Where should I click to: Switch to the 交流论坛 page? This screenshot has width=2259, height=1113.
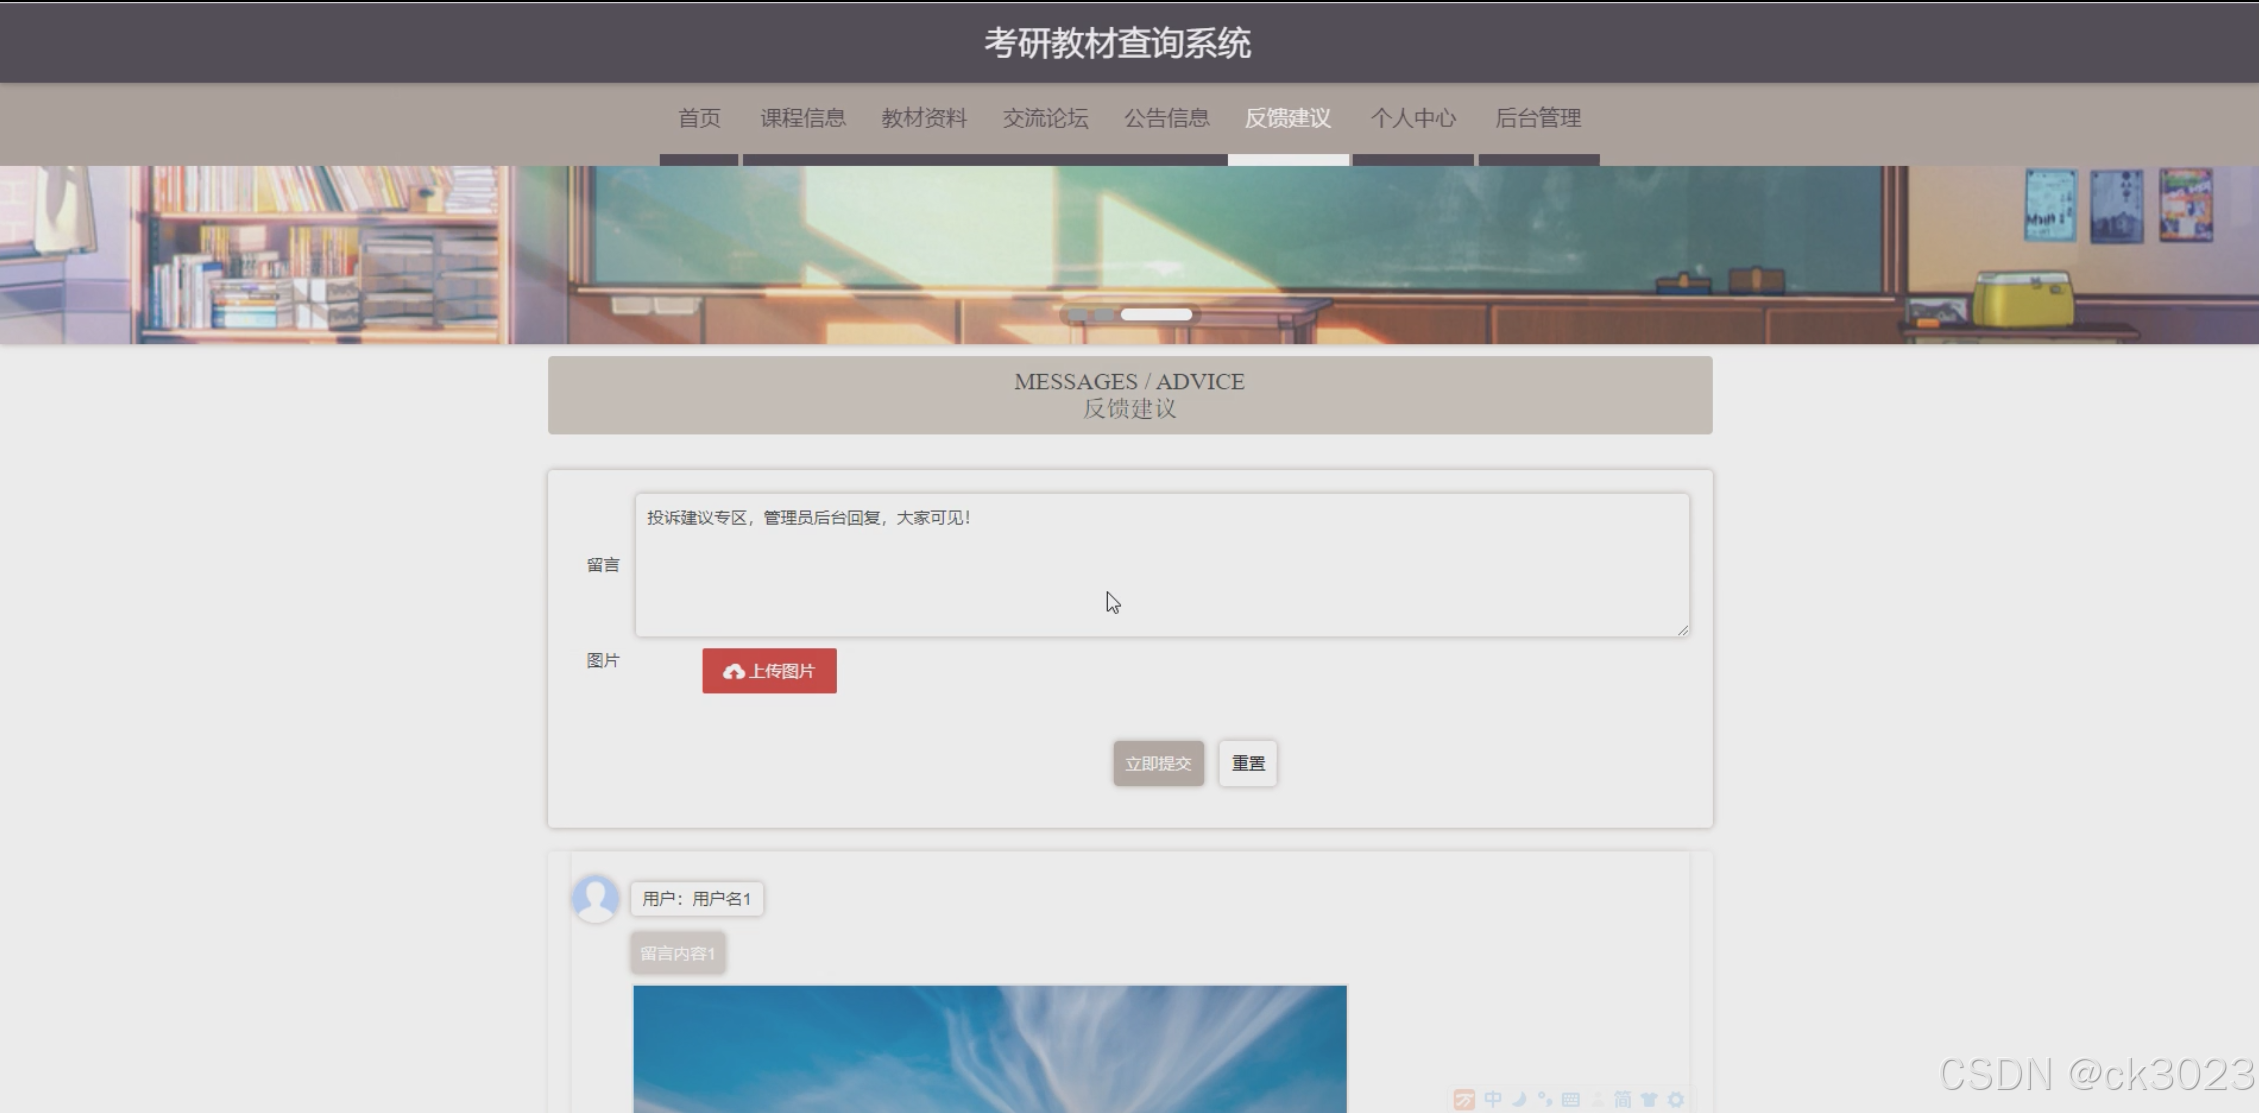click(x=1045, y=118)
